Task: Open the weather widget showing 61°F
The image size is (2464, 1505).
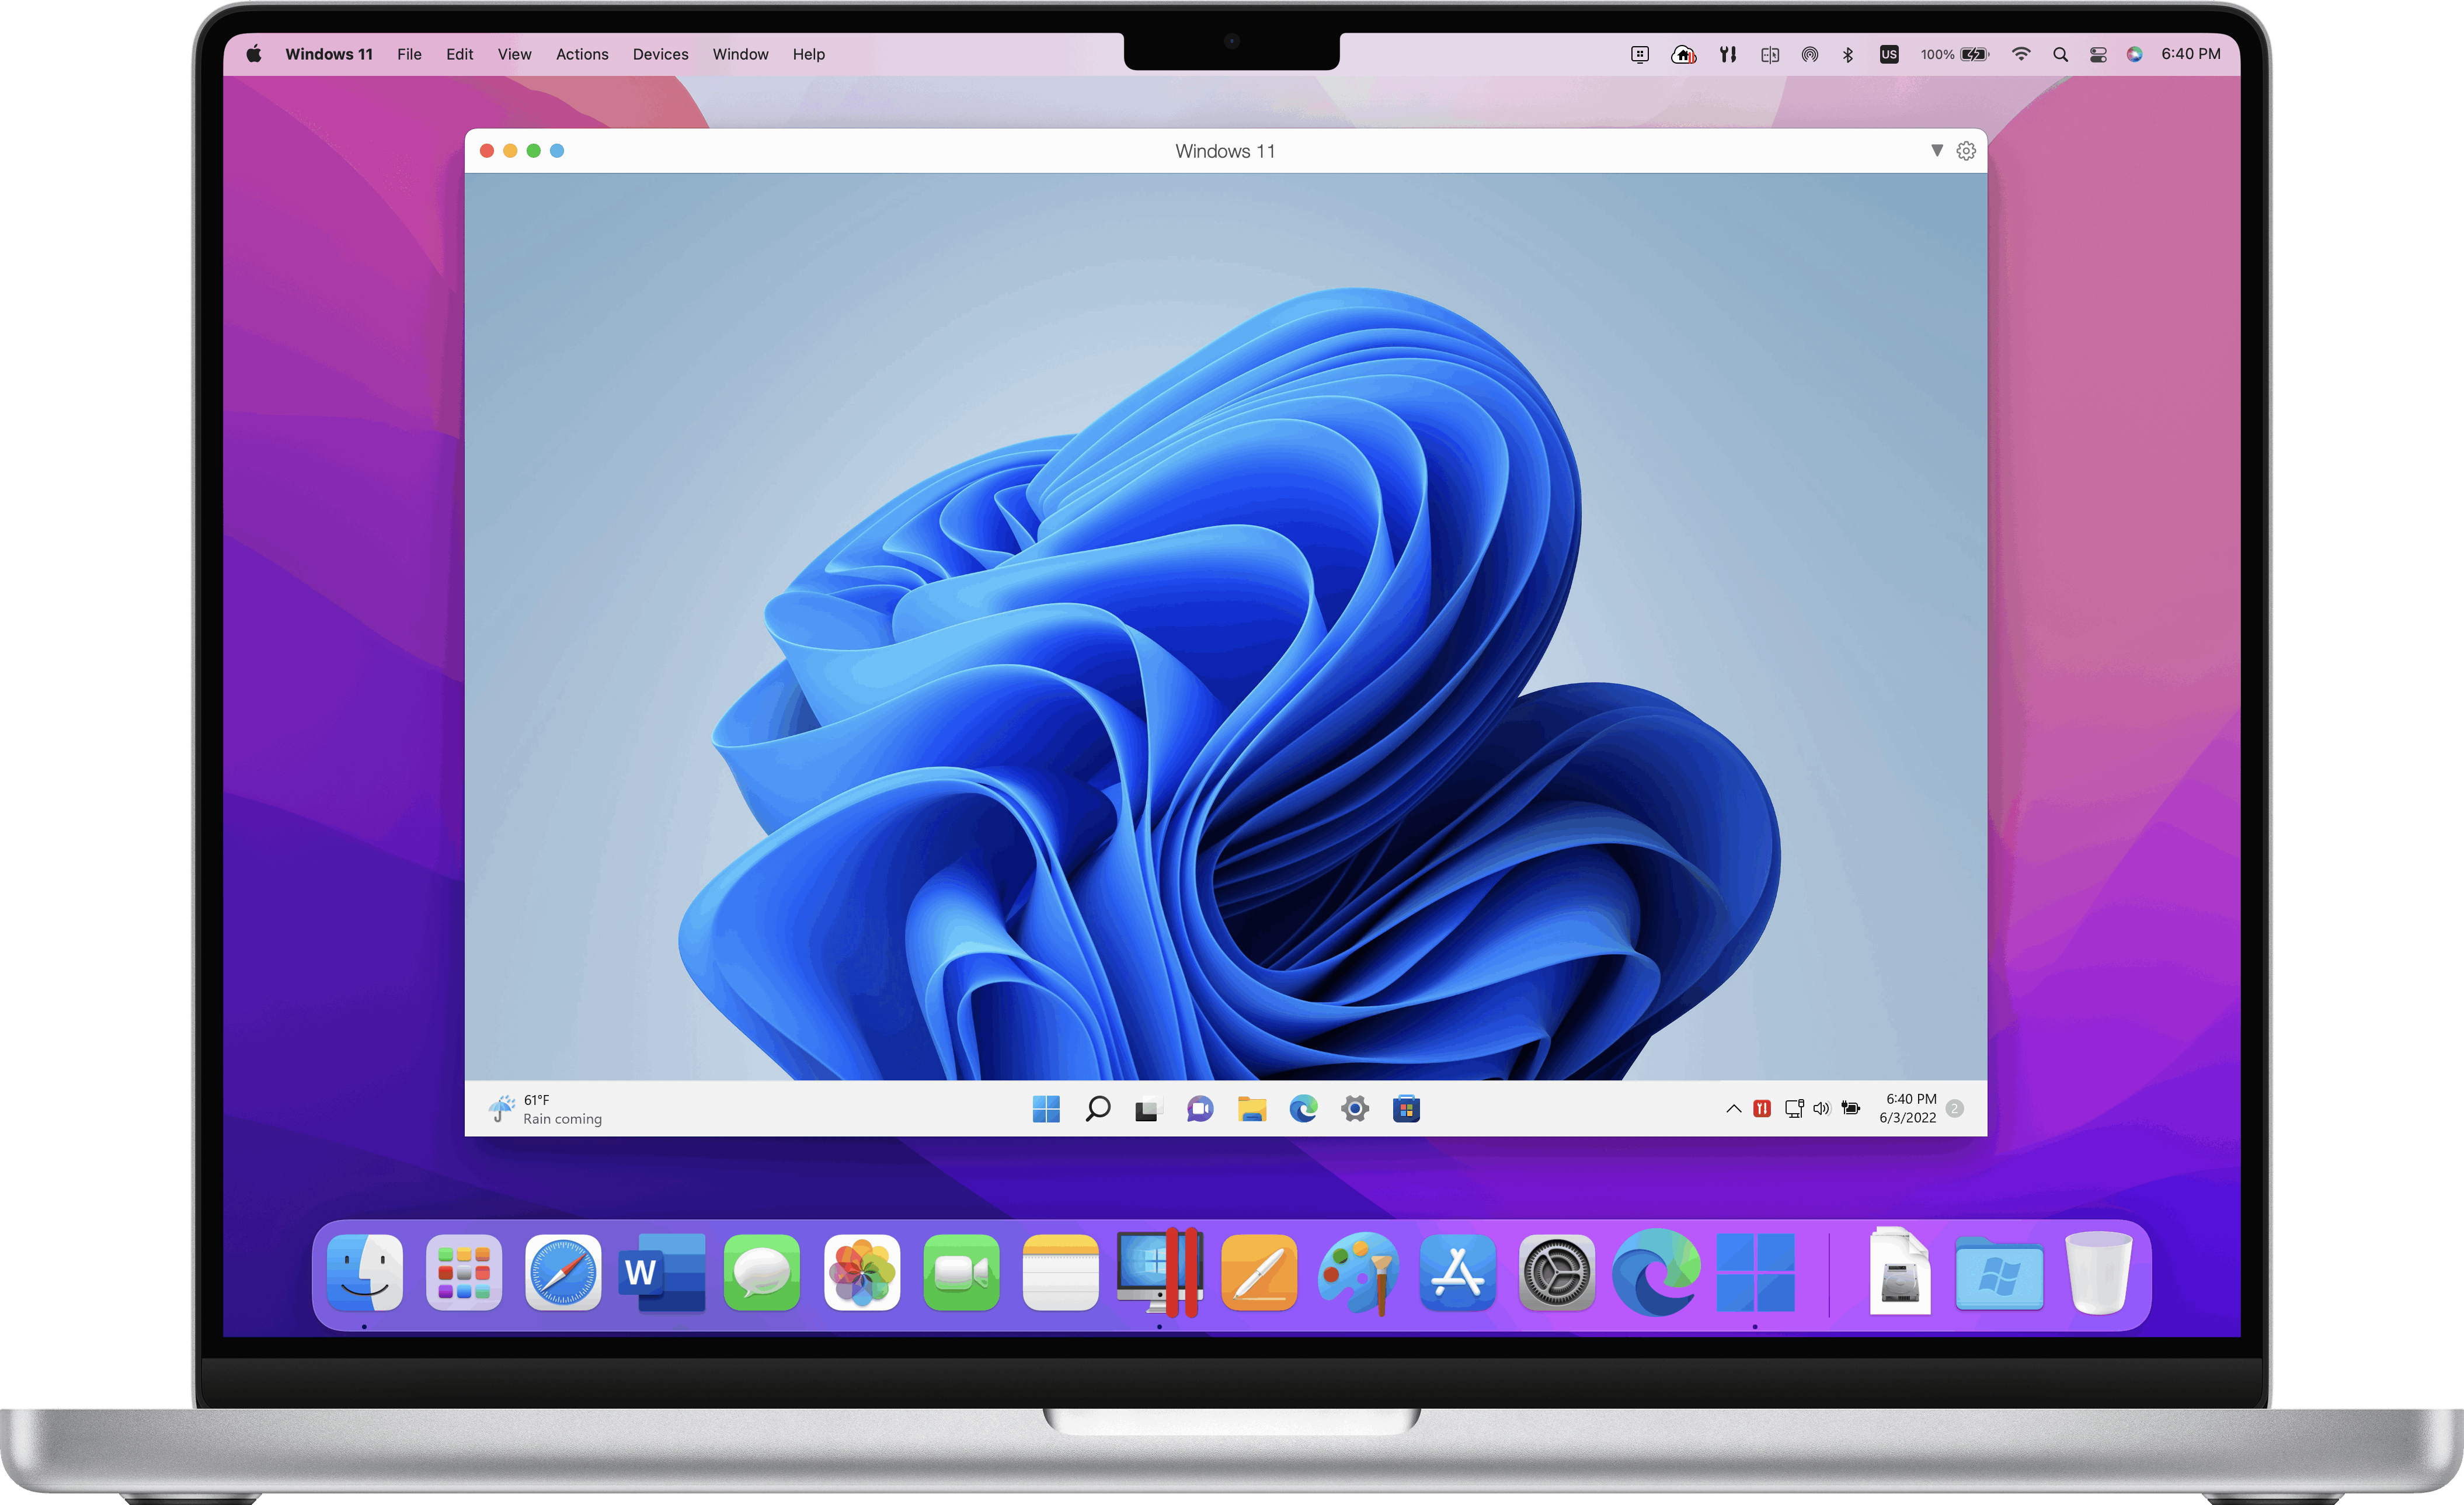Action: [x=545, y=1109]
